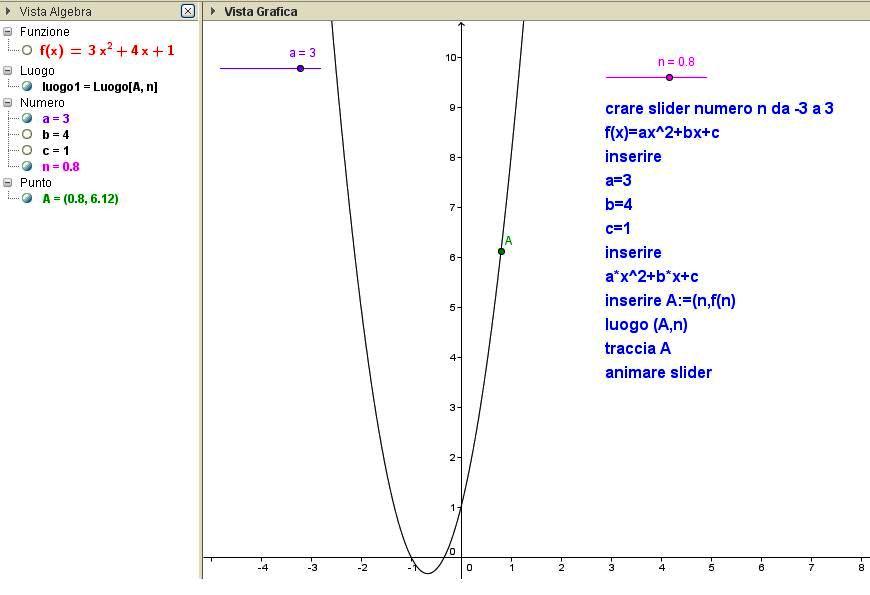
Task: Toggle visibility of number c = 1
Action: click(x=27, y=150)
